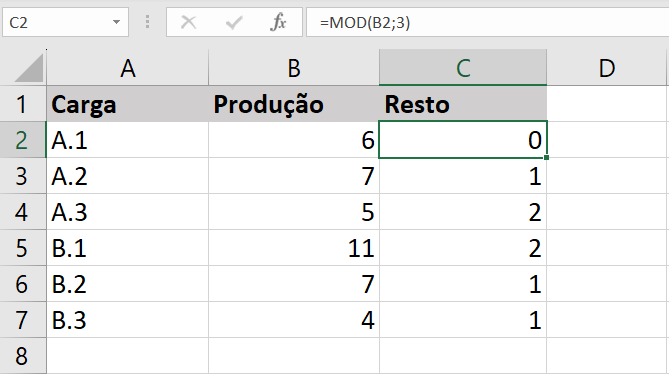Select the Produção header cell
Image resolution: width=669 pixels, height=374 pixels.
[x=294, y=104]
